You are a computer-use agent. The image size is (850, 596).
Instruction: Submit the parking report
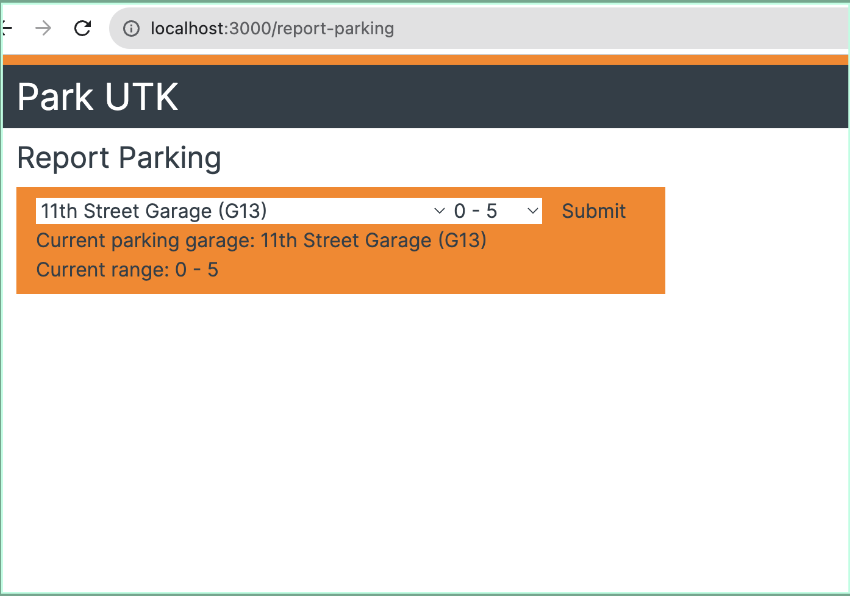click(594, 211)
